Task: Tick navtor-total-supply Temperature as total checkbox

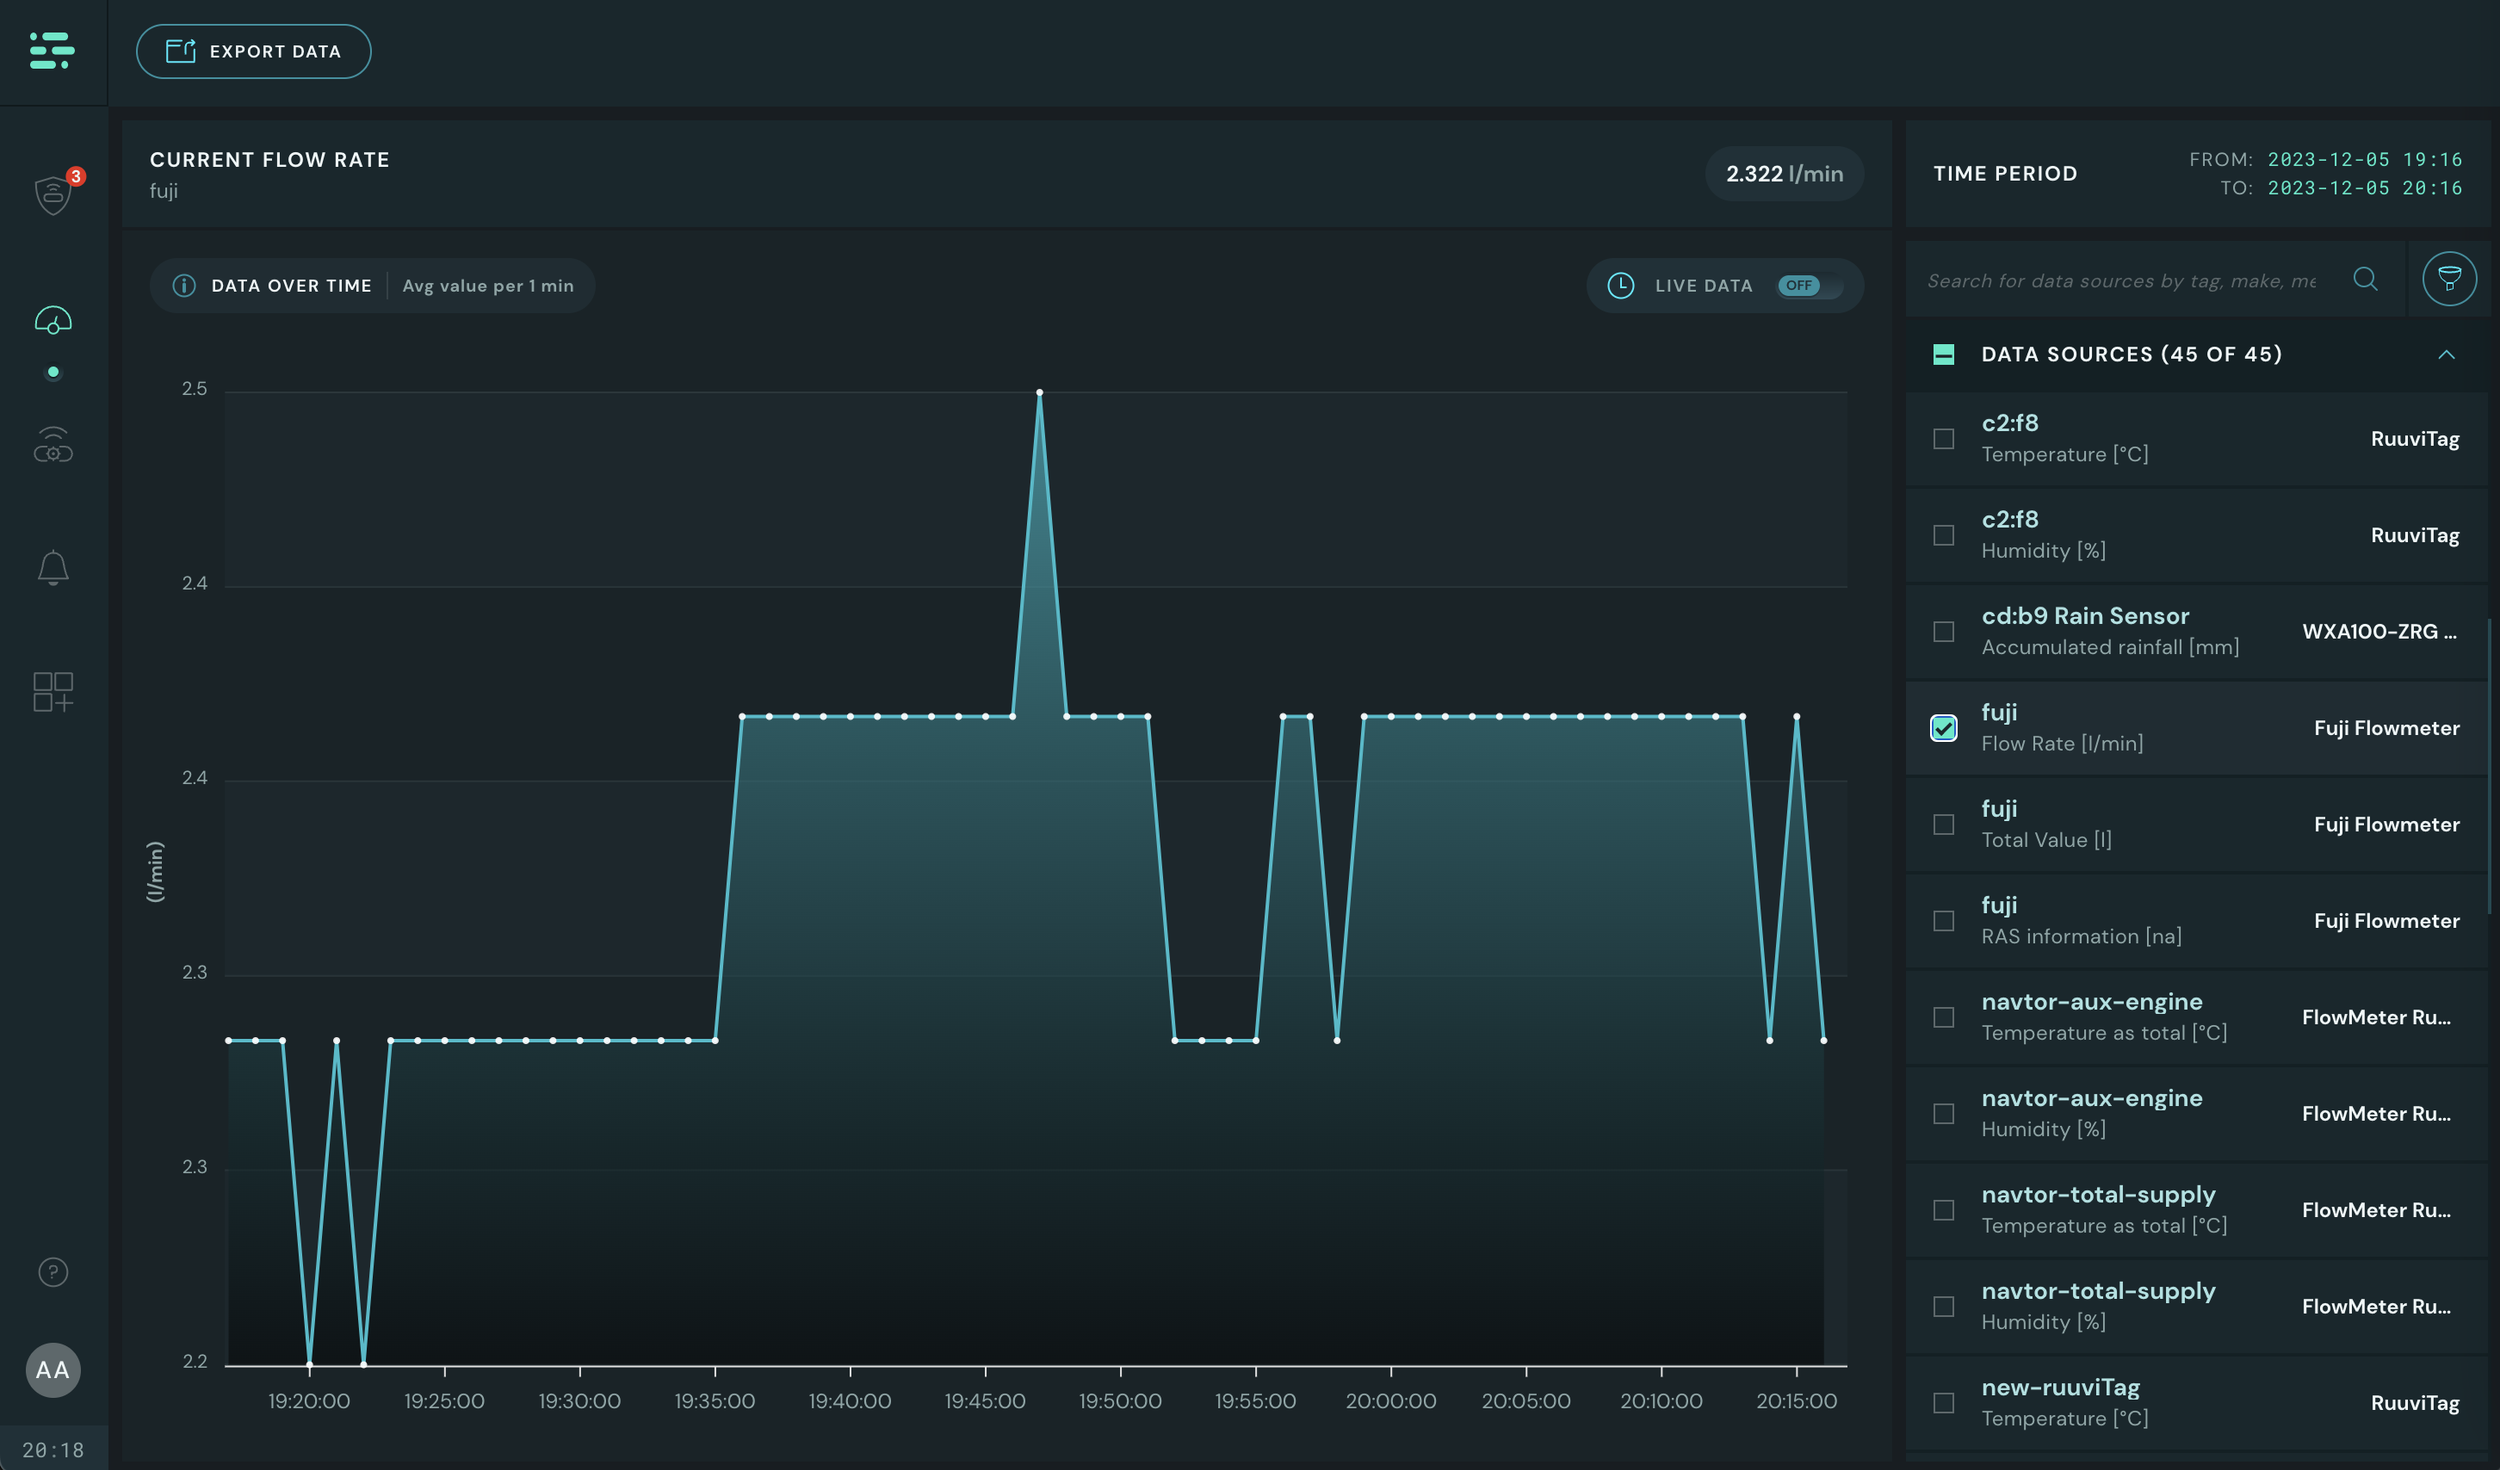Action: tap(1943, 1211)
